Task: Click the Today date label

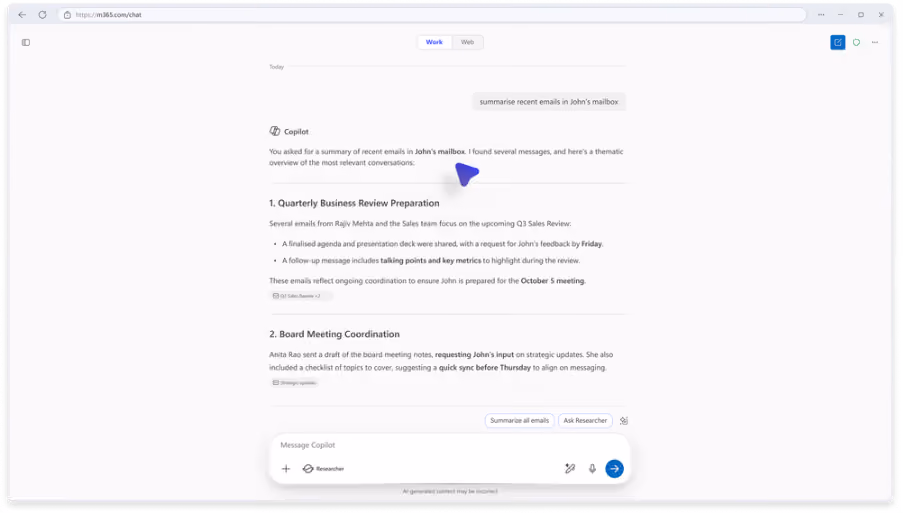Action: pos(276,67)
